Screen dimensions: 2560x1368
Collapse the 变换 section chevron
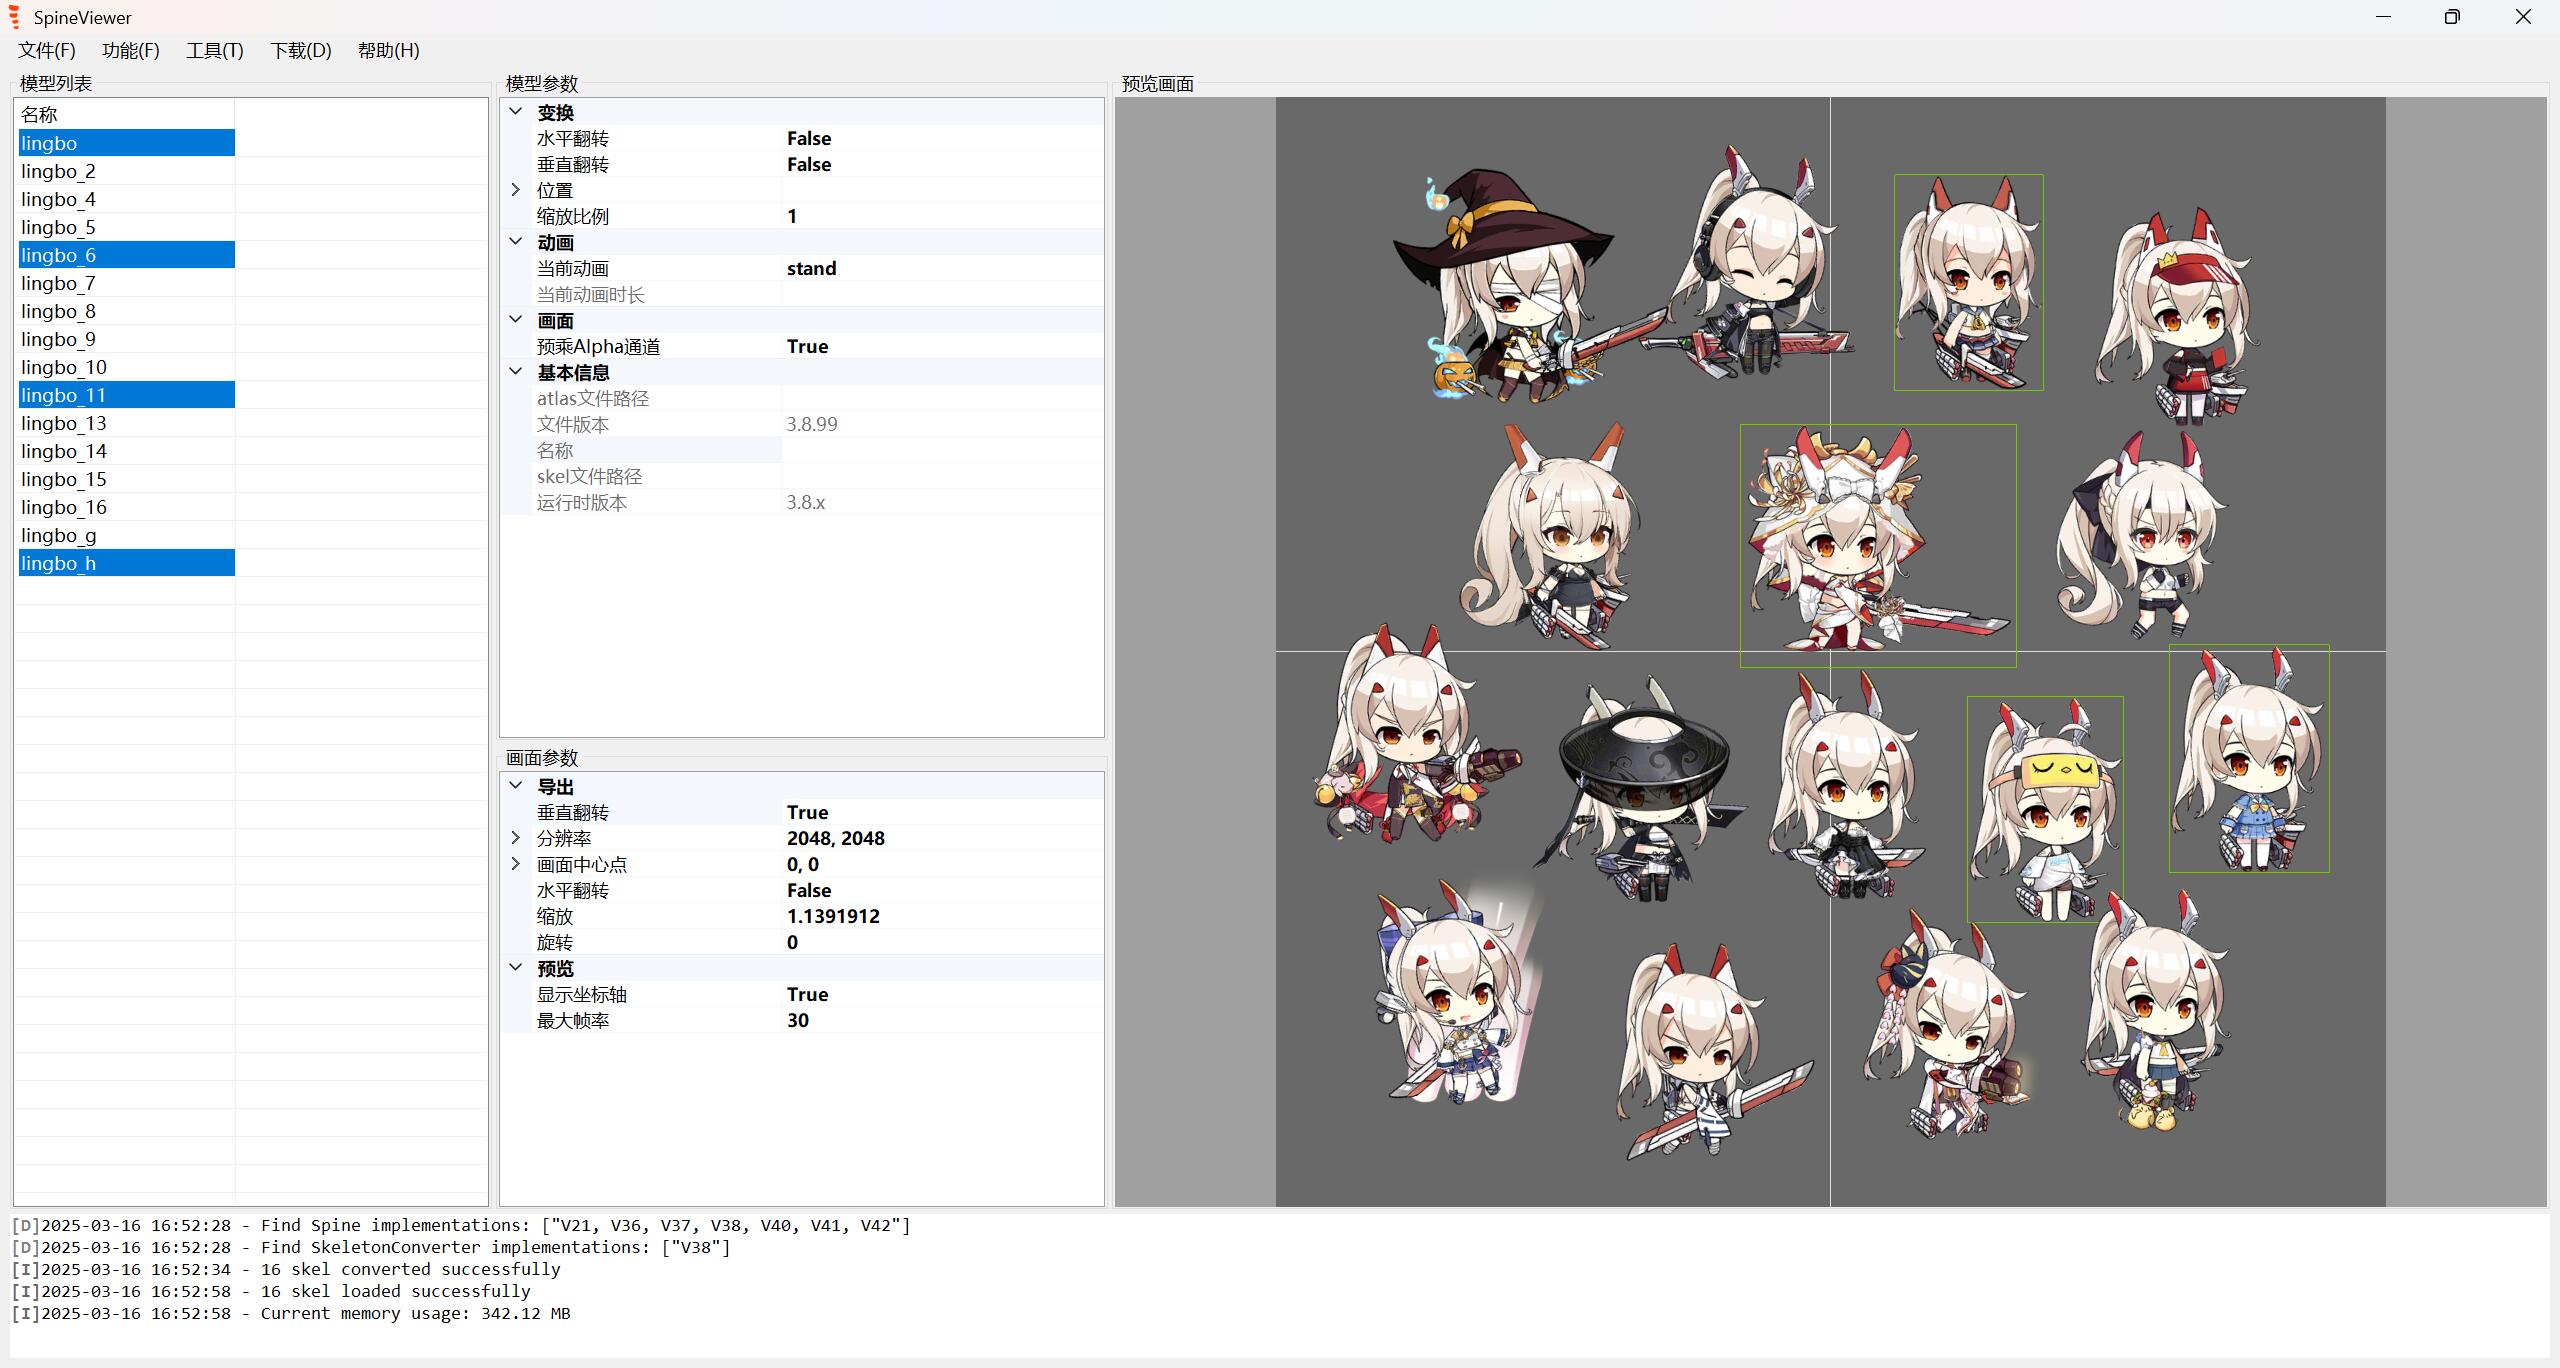[516, 112]
